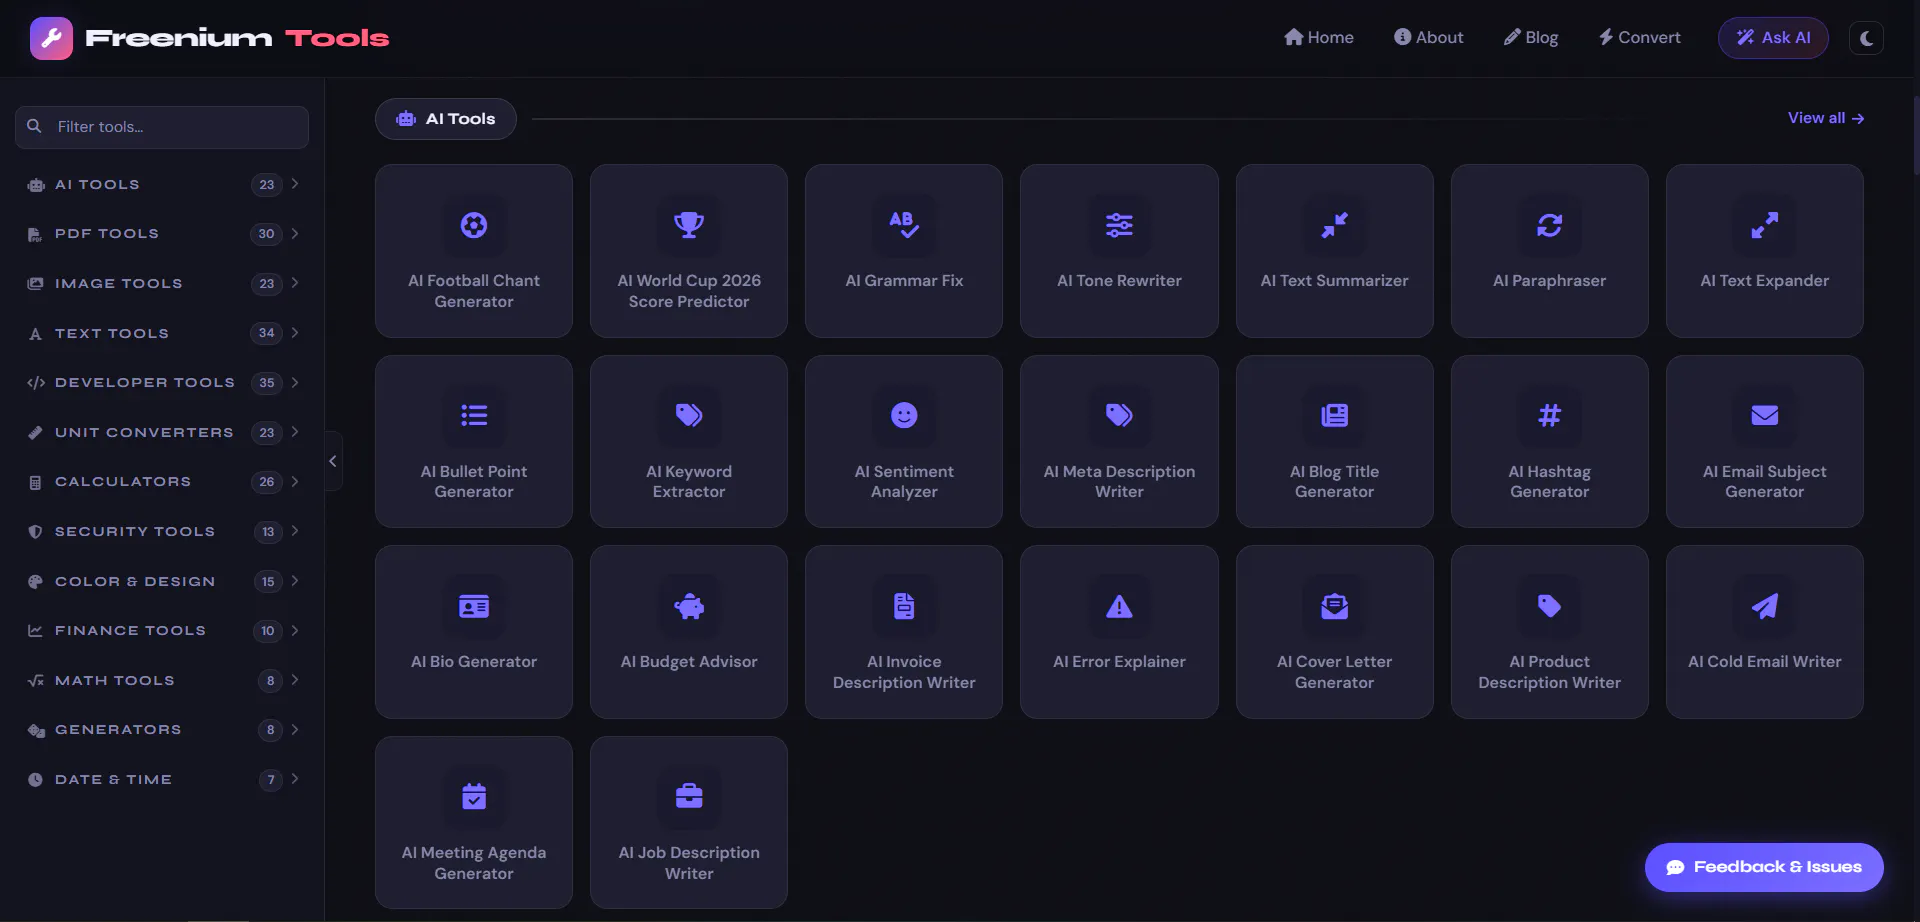
Task: Expand the Security Tools sidebar category
Action: tap(162, 531)
